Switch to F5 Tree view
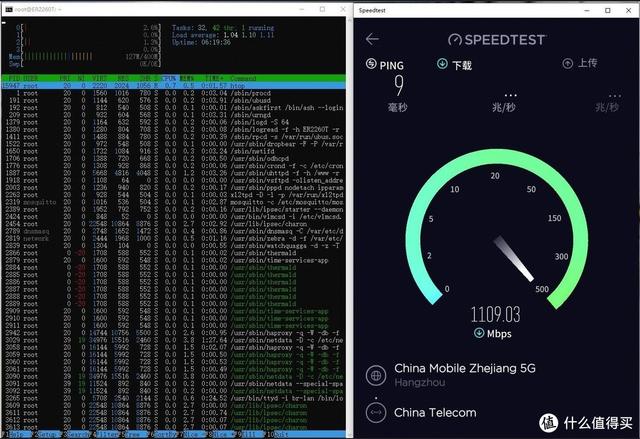The height and width of the screenshot is (439, 640). [x=137, y=435]
